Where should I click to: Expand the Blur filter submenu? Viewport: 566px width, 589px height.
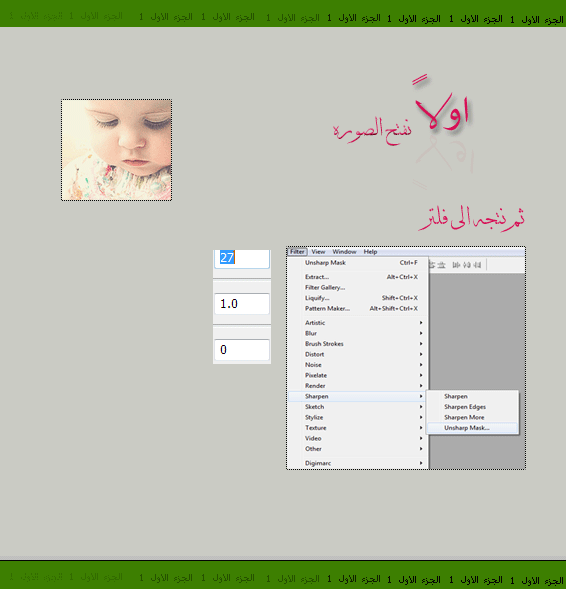click(x=358, y=333)
